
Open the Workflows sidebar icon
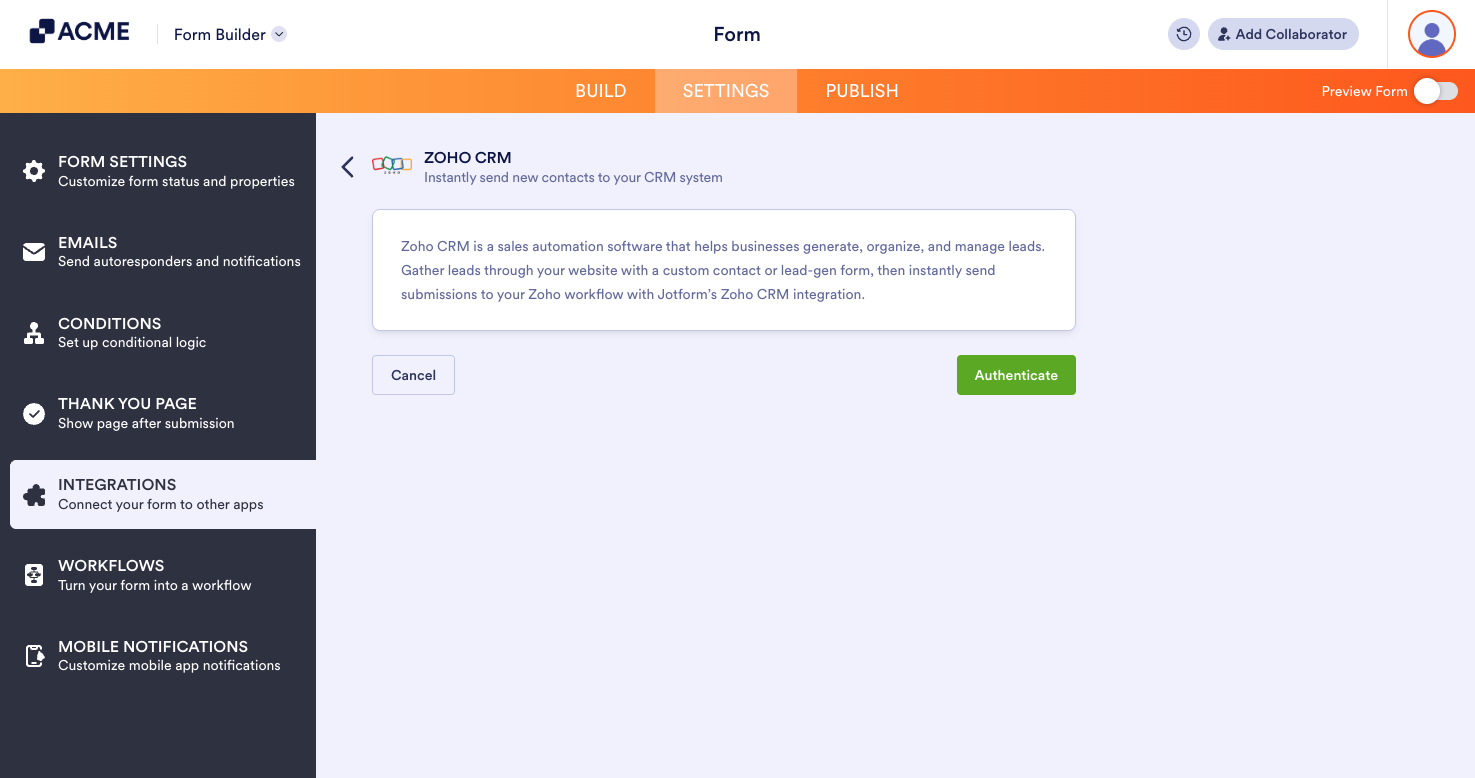tap(36, 574)
